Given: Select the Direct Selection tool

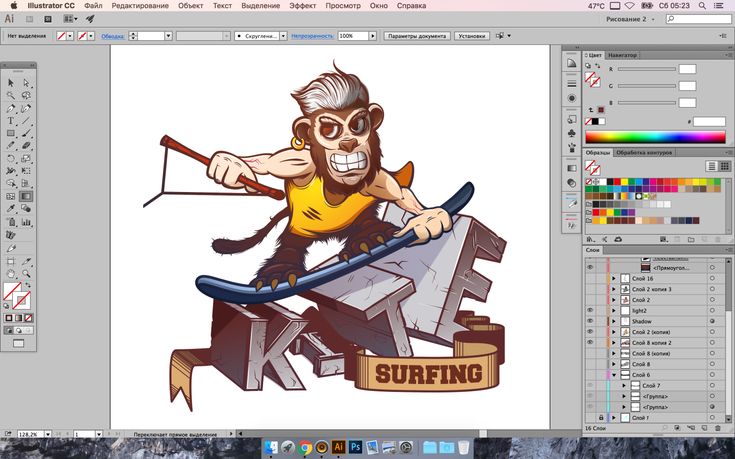Looking at the screenshot, I should tap(26, 83).
